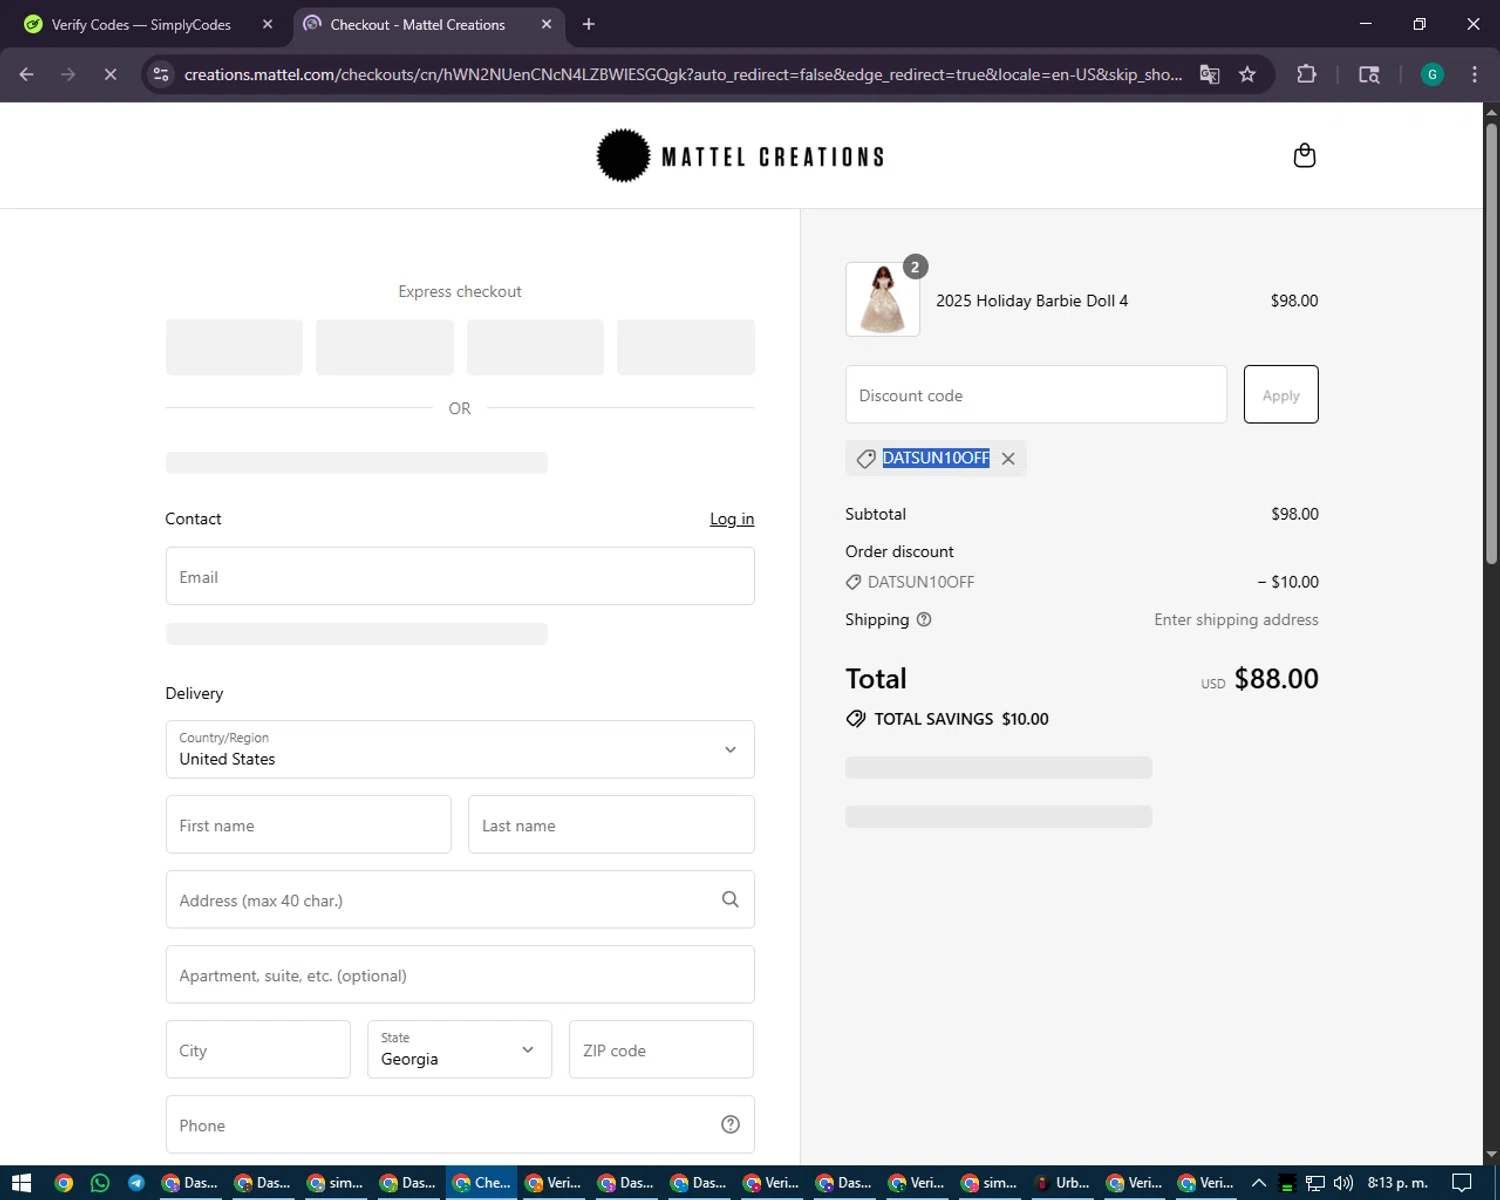Screen dimensions: 1500x1200
Task: Open the Chrome three-dot menu
Action: (1474, 74)
